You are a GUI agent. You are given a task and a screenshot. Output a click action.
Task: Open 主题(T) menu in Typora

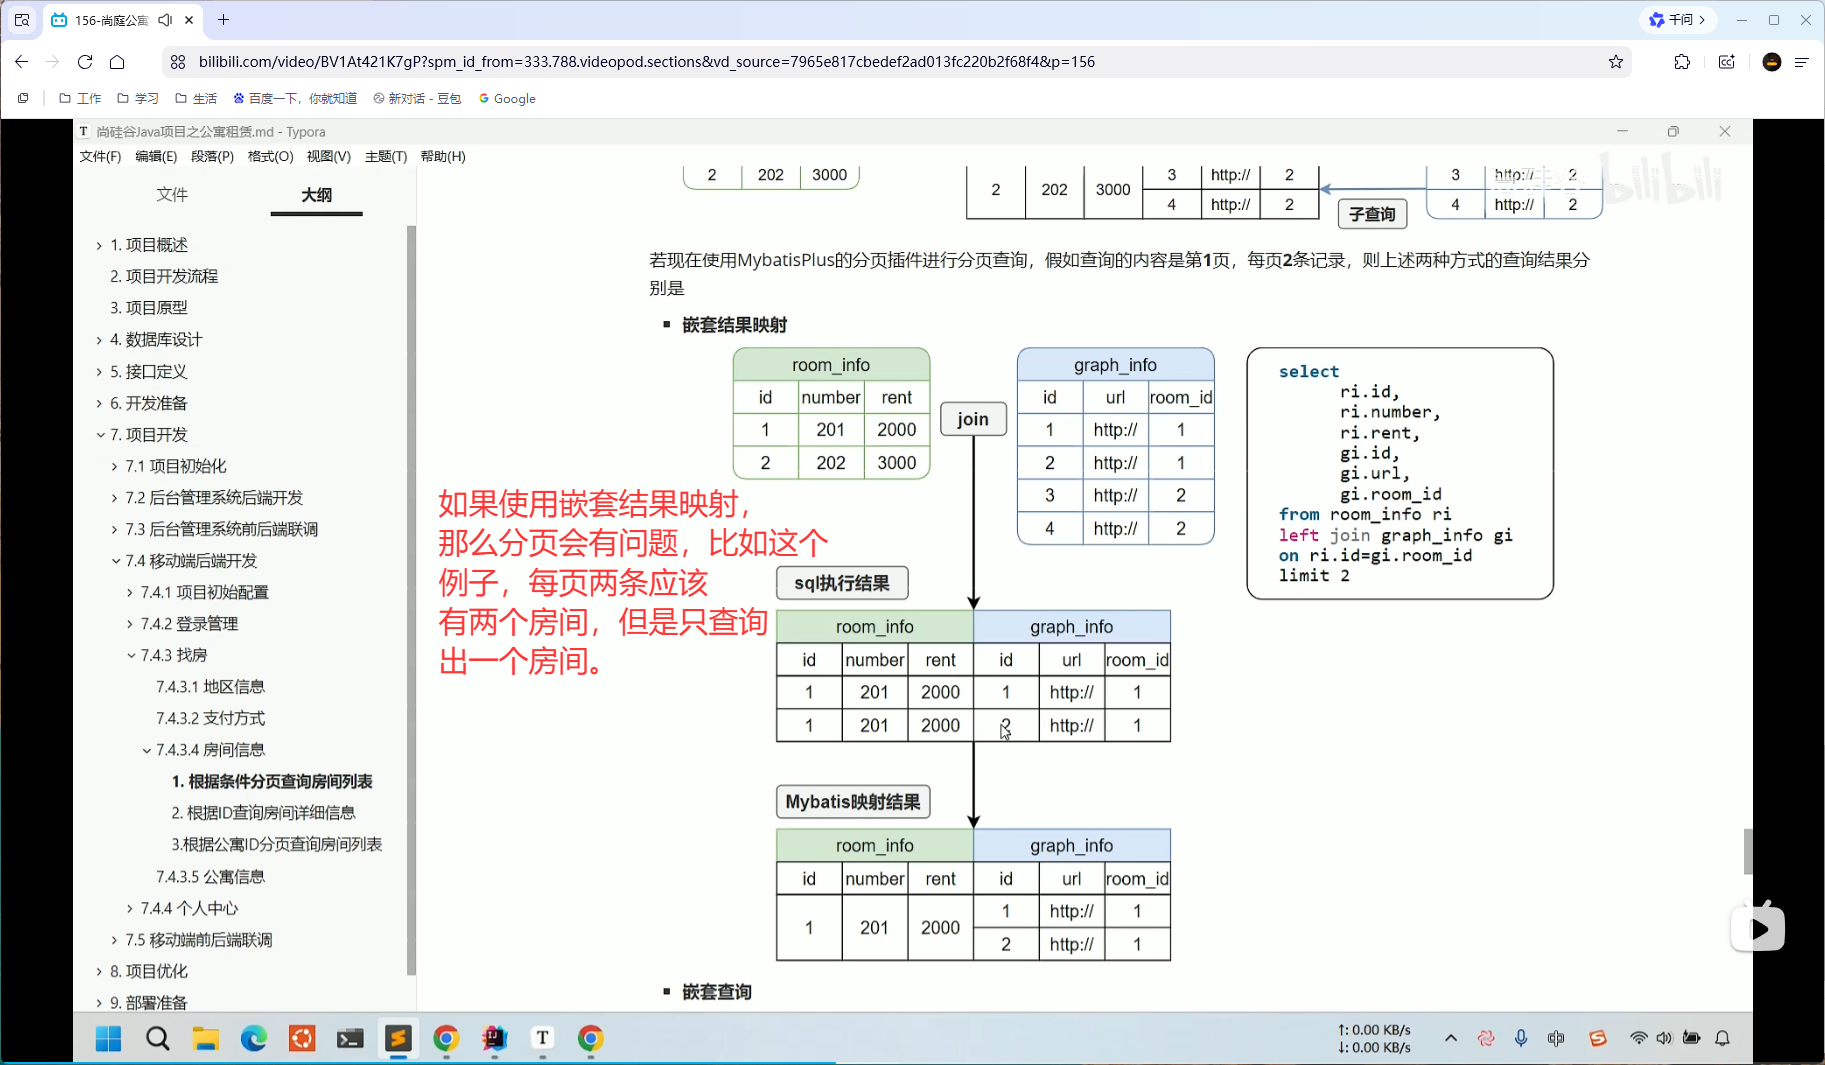click(x=386, y=156)
